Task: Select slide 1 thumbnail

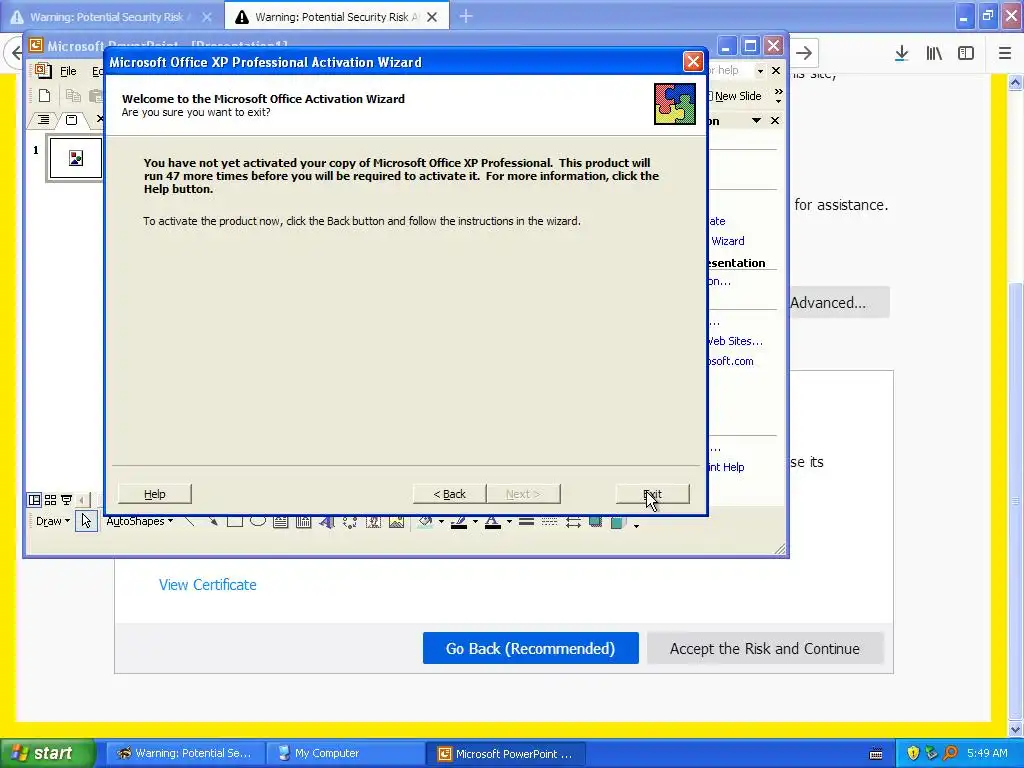Action: click(x=76, y=158)
